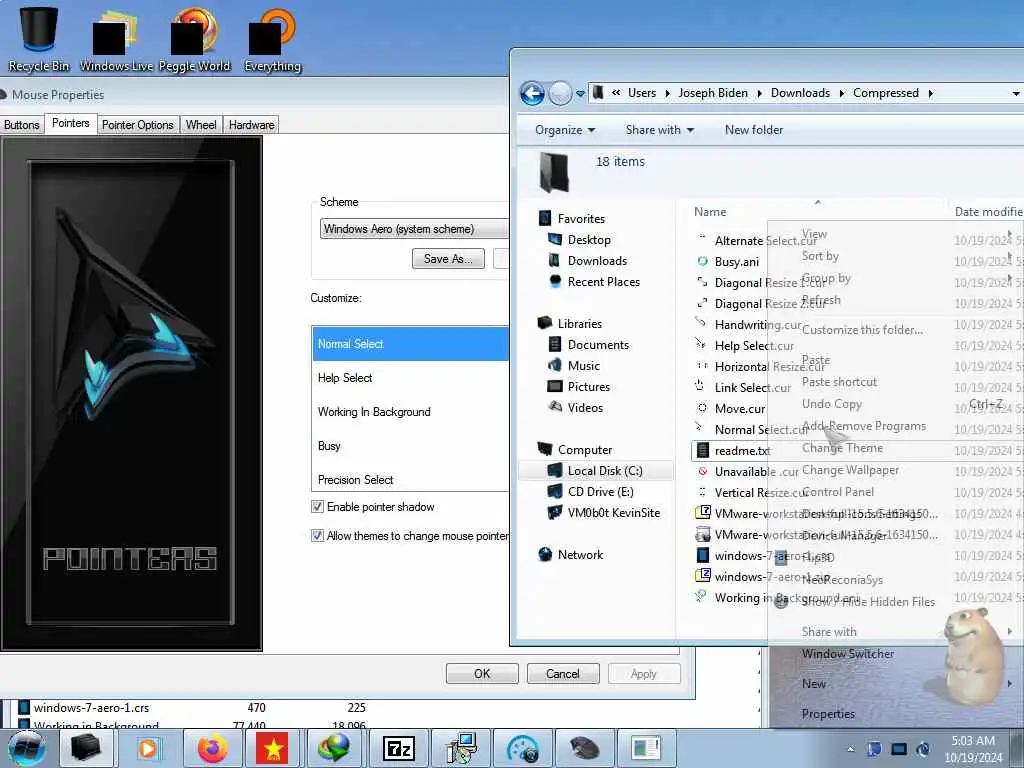Switch to the Hardware tab

click(x=251, y=125)
